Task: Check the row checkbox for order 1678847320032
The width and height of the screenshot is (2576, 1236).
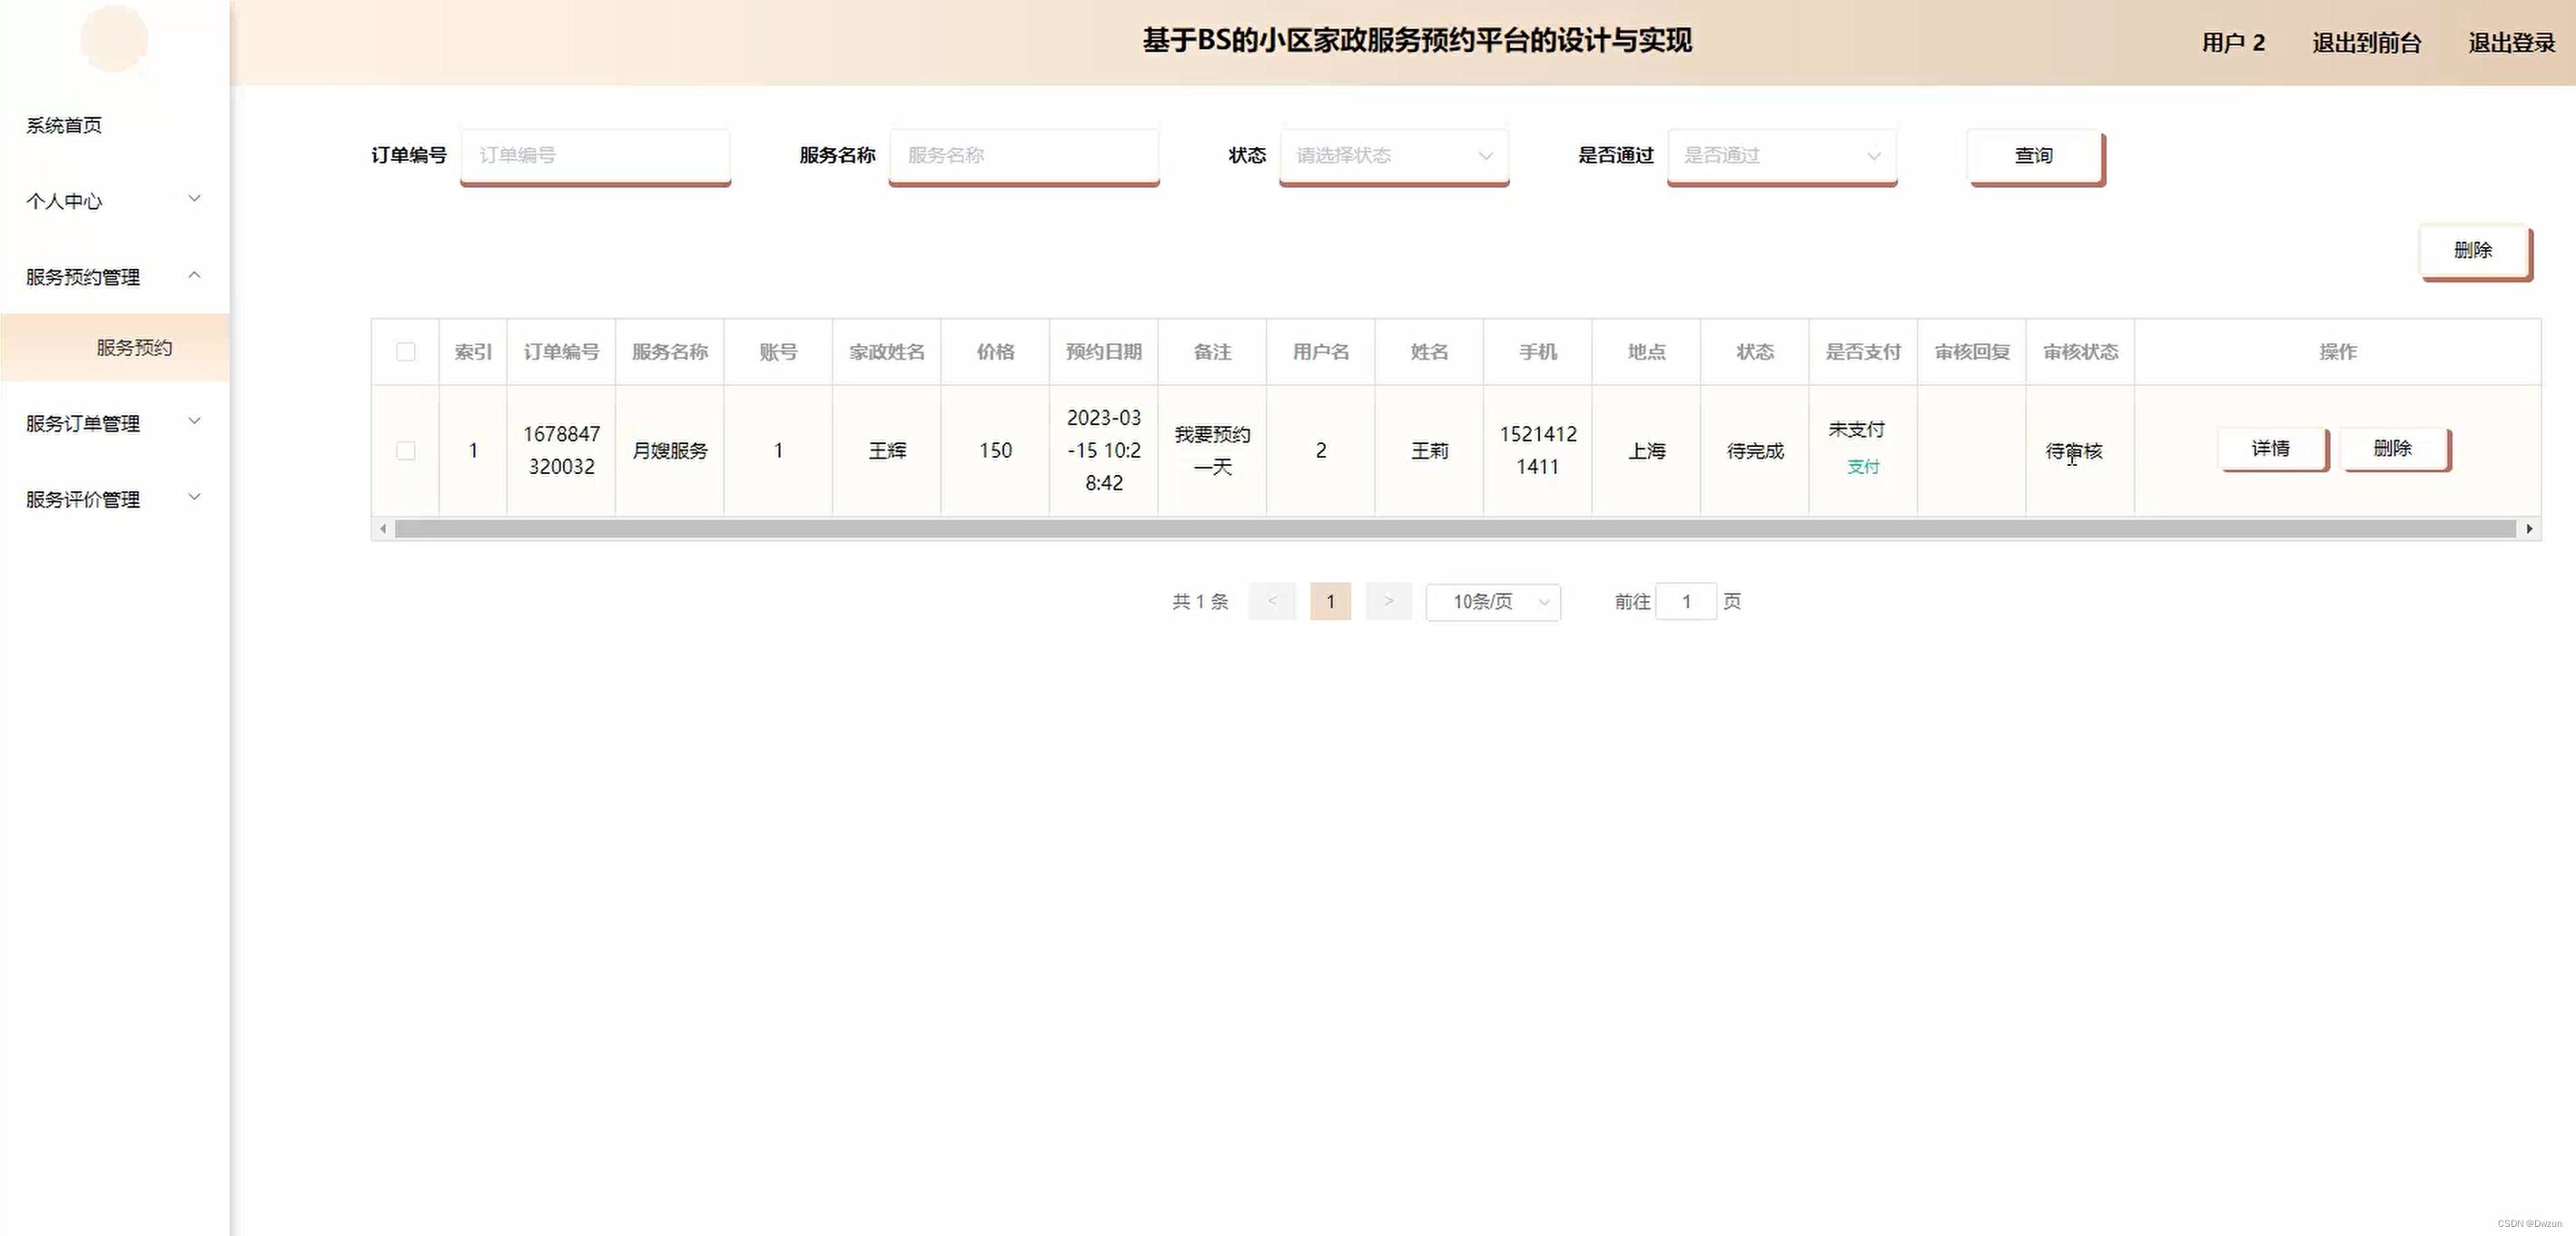Action: pyautogui.click(x=406, y=450)
